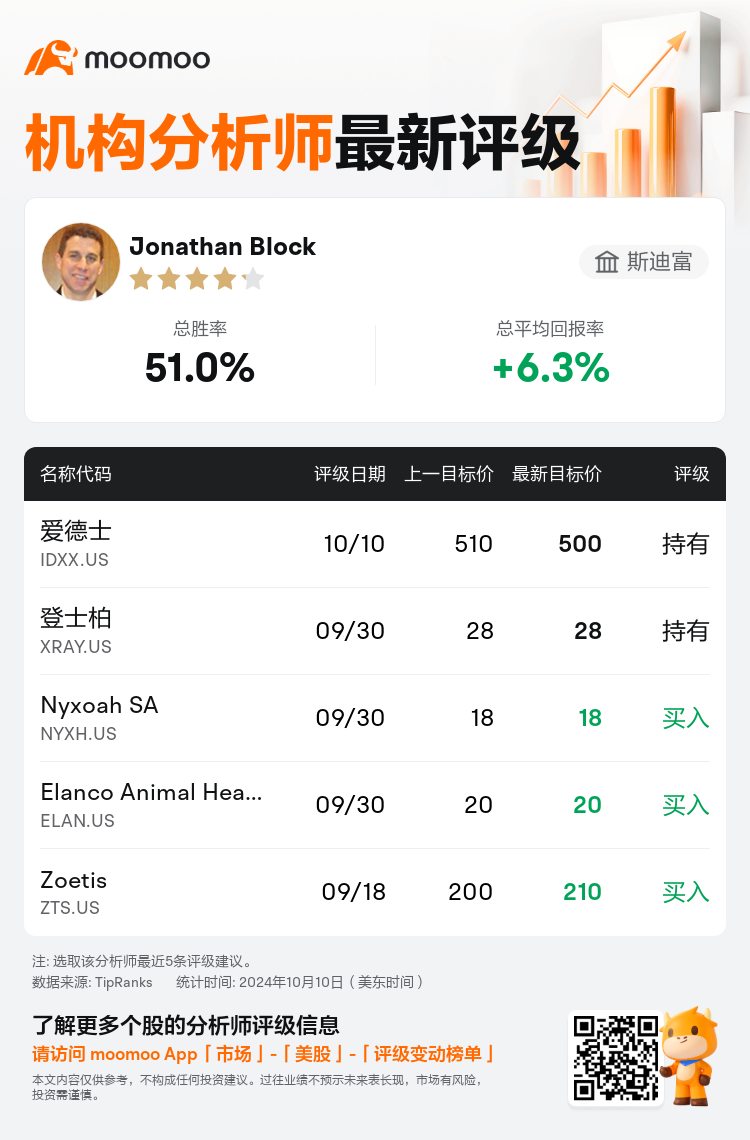The height and width of the screenshot is (1140, 750).
Task: Tap the +6.3% 总平均回报率 figure
Action: [x=551, y=367]
